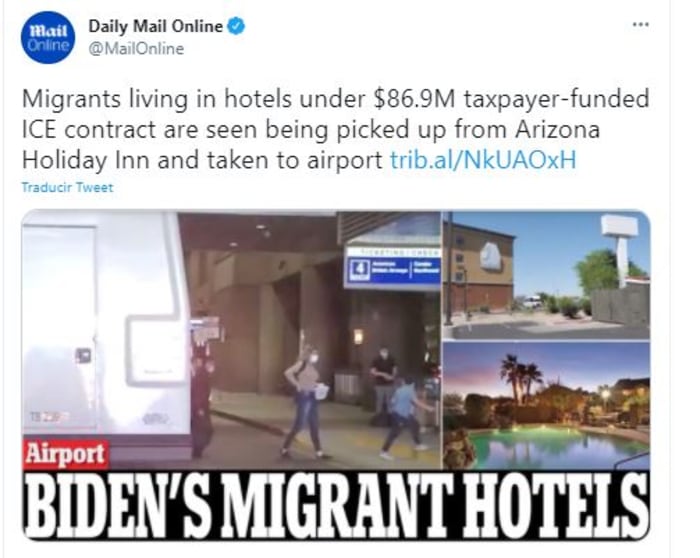Image resolution: width=700 pixels, height=558 pixels.
Task: Select the tweet text about migrants in hotels
Action: [x=335, y=129]
